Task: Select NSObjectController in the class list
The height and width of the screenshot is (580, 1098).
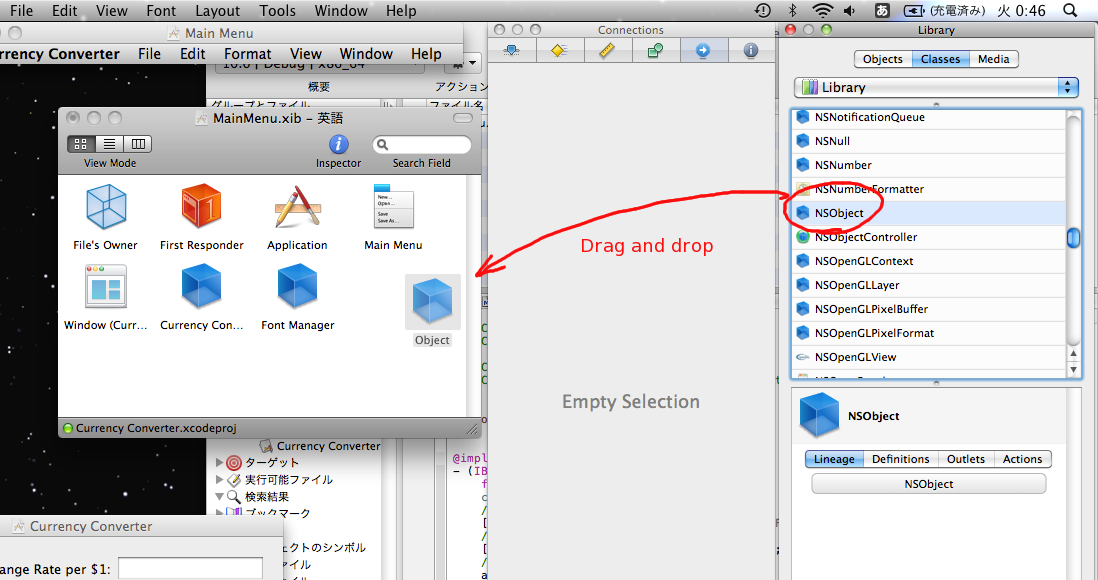Action: (929, 237)
